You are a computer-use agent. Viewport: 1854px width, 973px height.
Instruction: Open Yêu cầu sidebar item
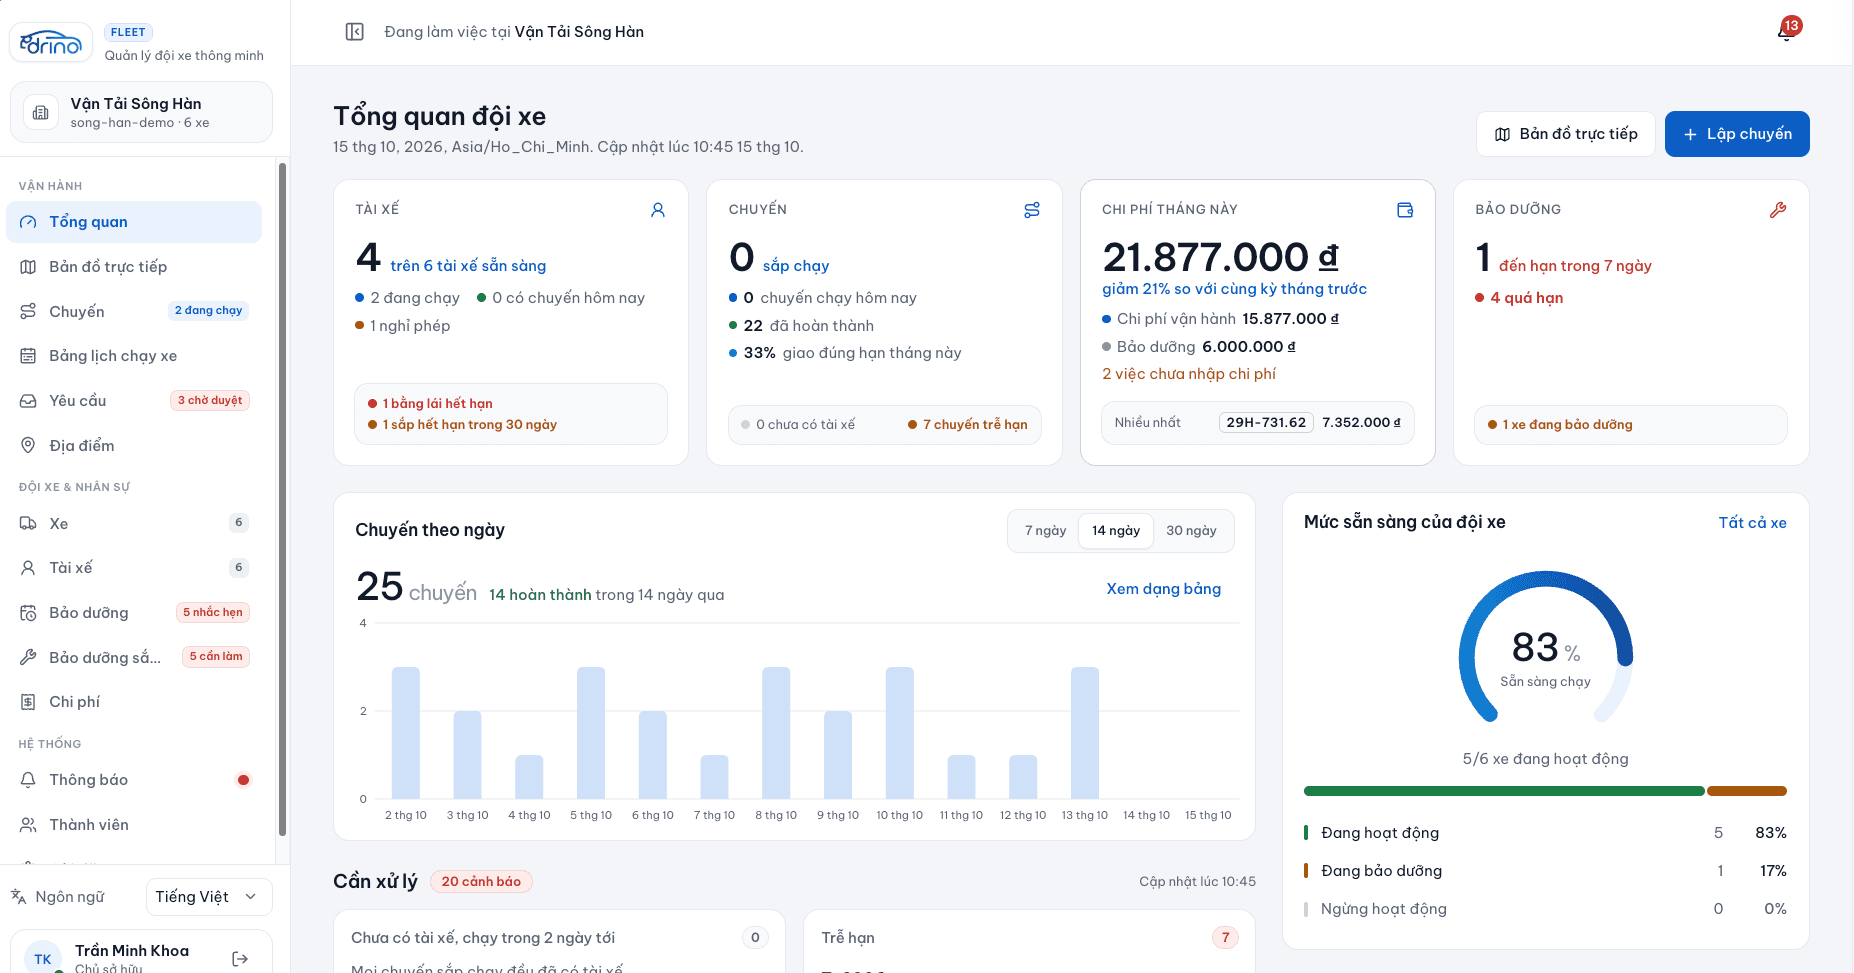(134, 401)
